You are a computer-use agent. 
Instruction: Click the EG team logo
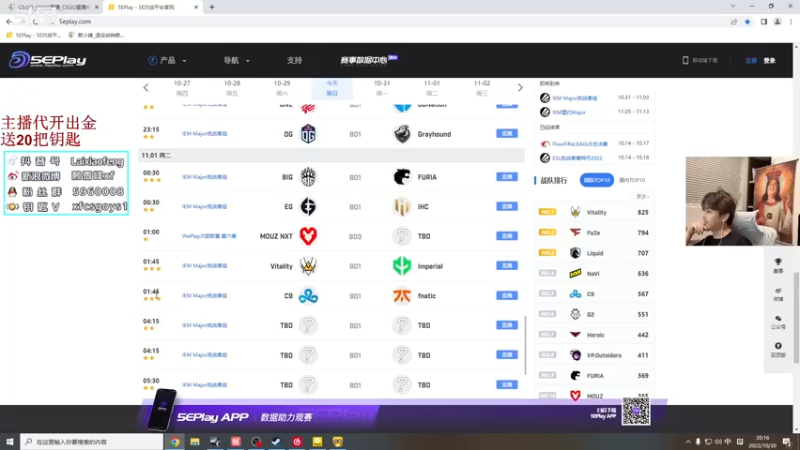308,207
